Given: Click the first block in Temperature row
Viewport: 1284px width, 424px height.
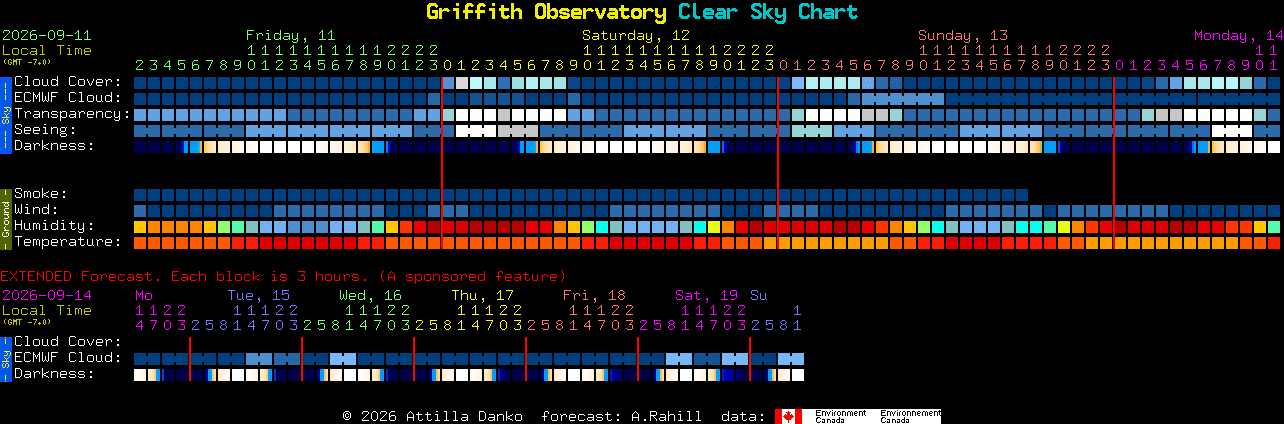Looking at the screenshot, I should tap(140, 242).
